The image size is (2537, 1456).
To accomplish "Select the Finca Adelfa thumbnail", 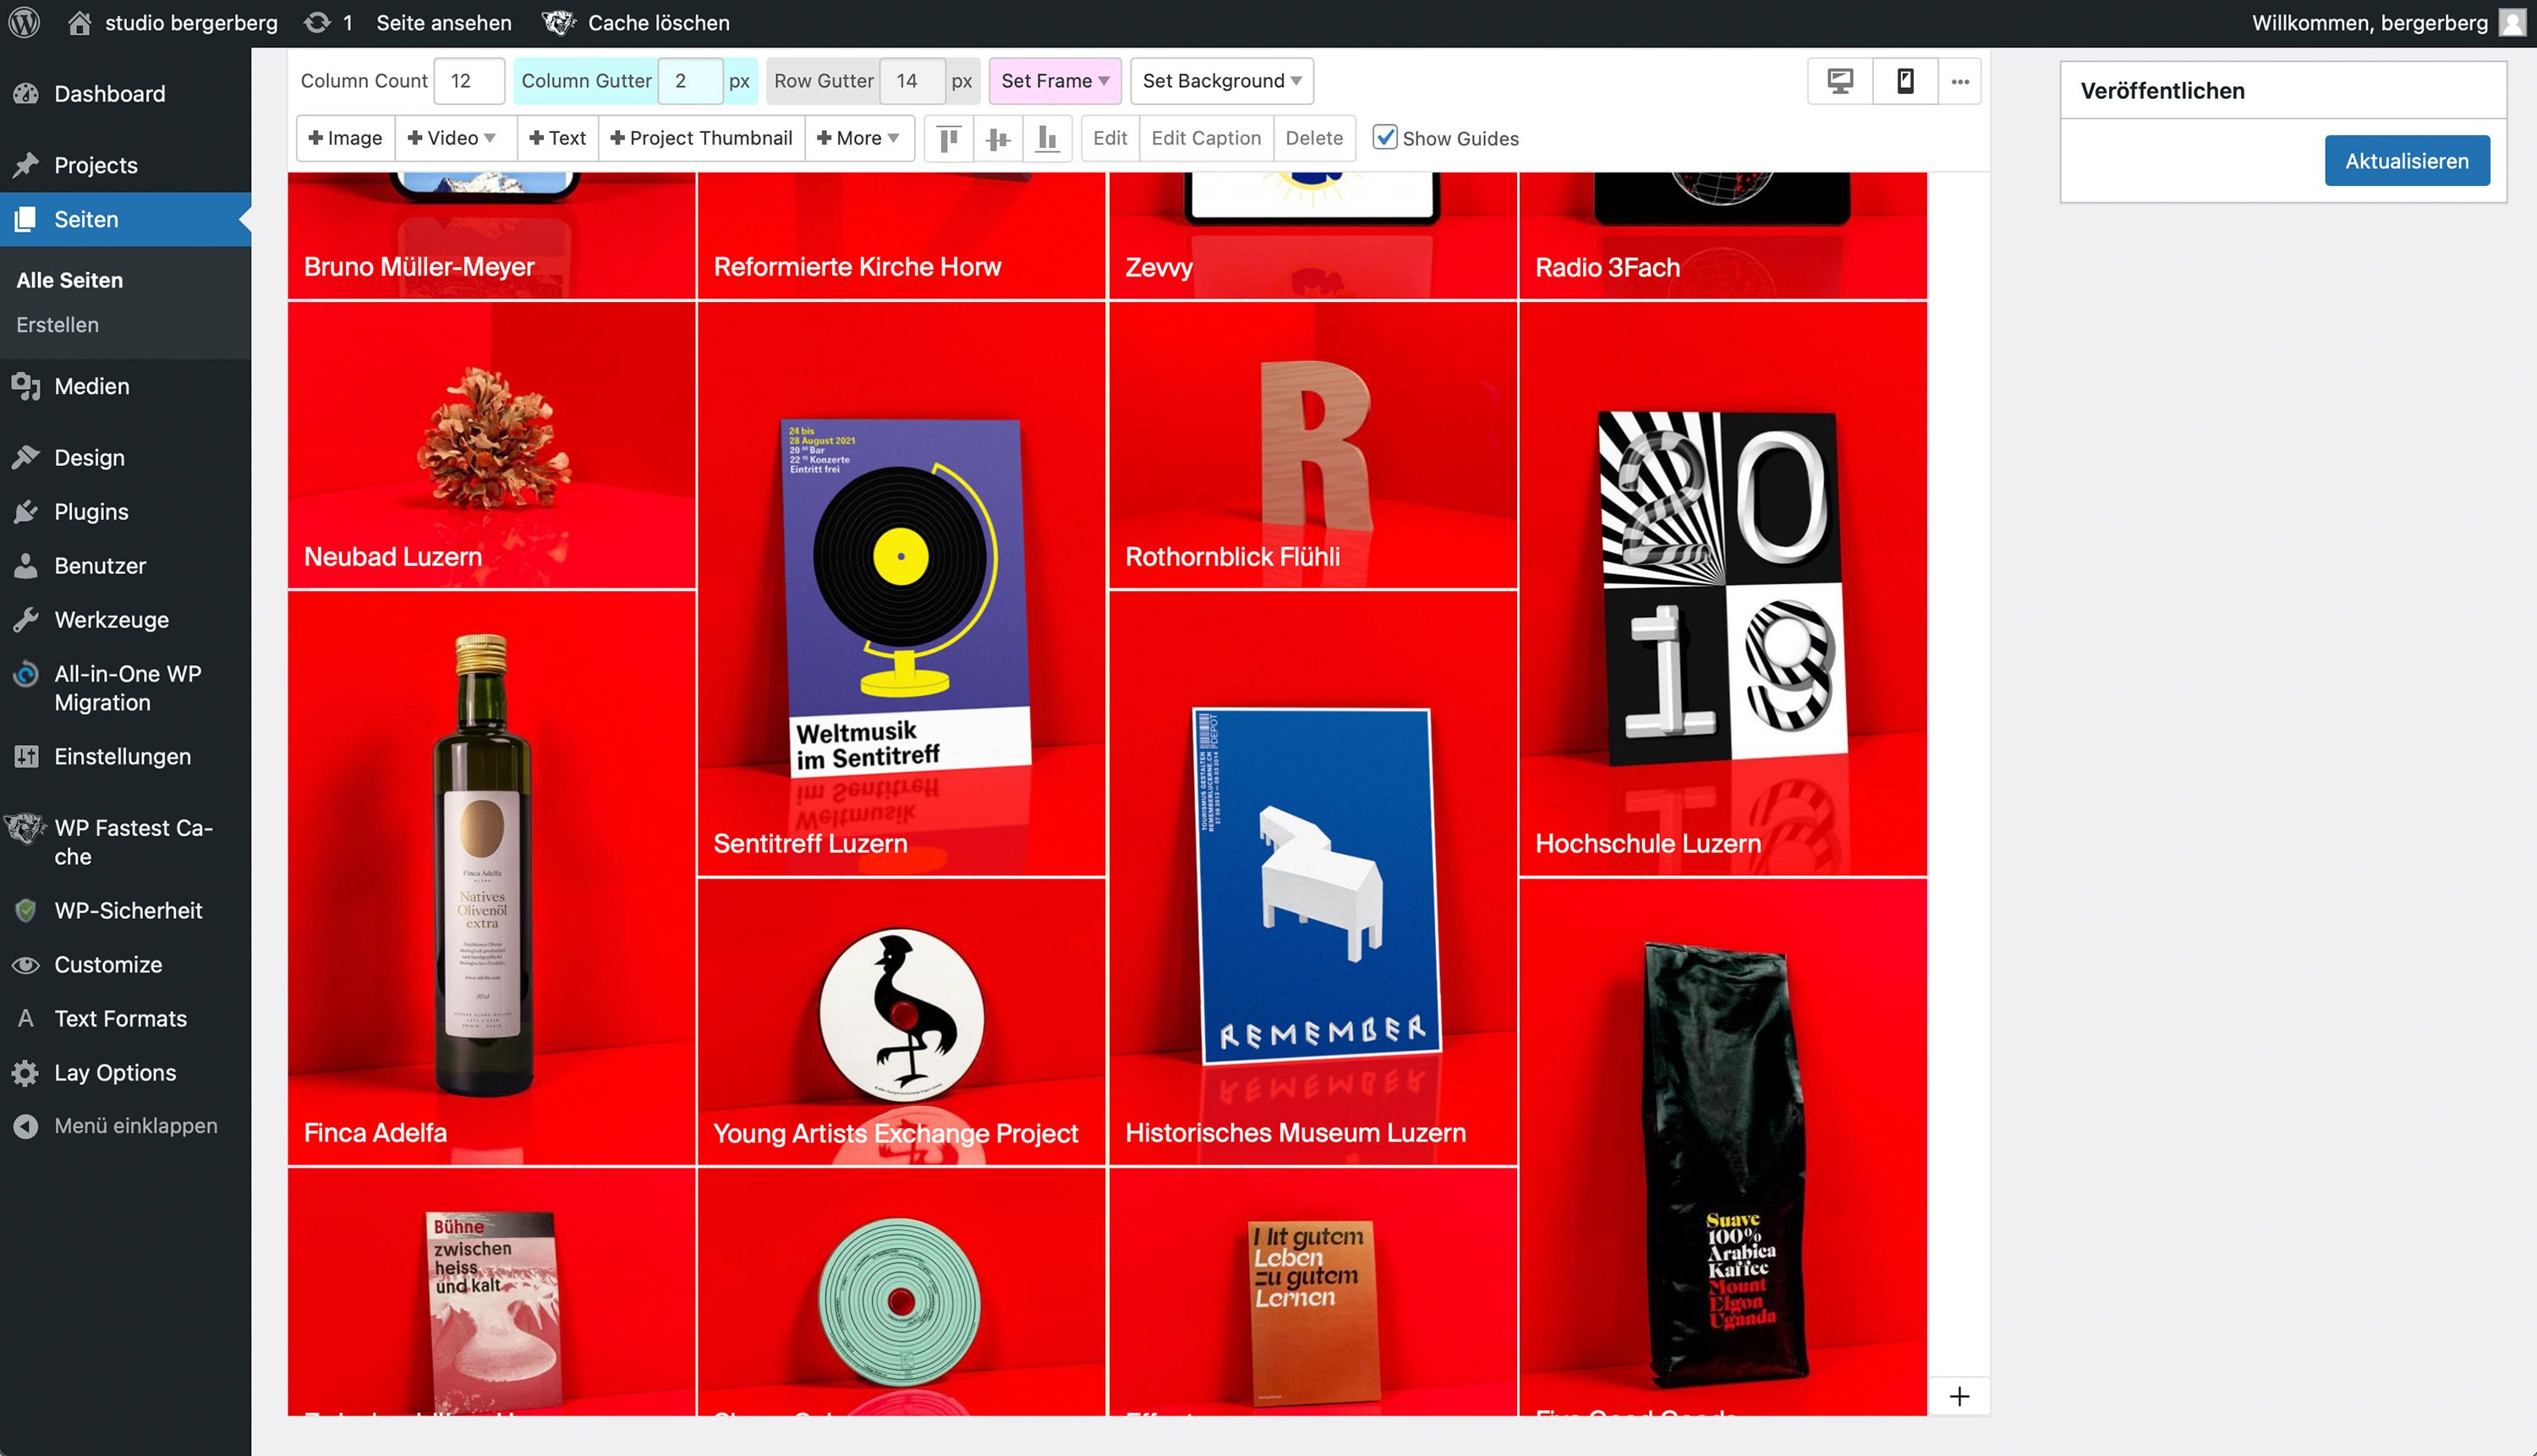I will (x=491, y=878).
